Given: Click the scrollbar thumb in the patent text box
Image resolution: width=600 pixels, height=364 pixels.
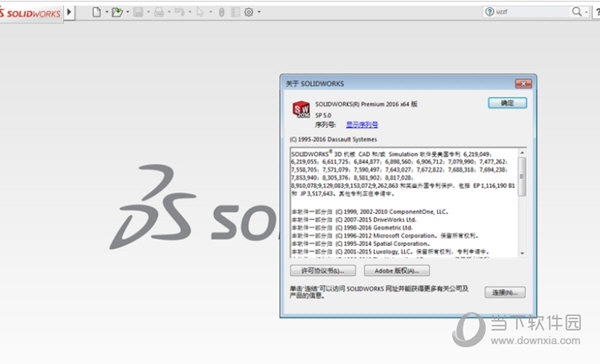Looking at the screenshot, I should tap(522, 176).
